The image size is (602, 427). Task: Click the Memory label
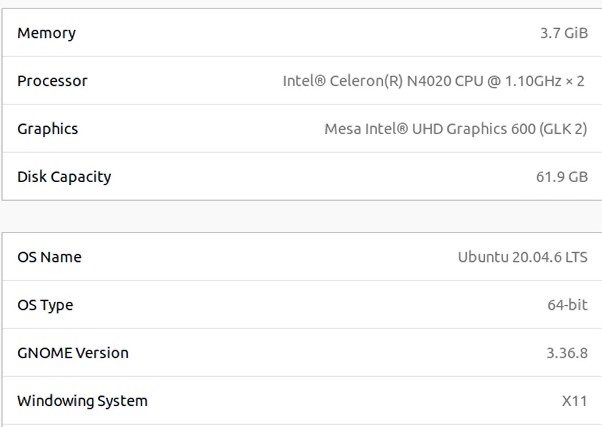[x=46, y=33]
